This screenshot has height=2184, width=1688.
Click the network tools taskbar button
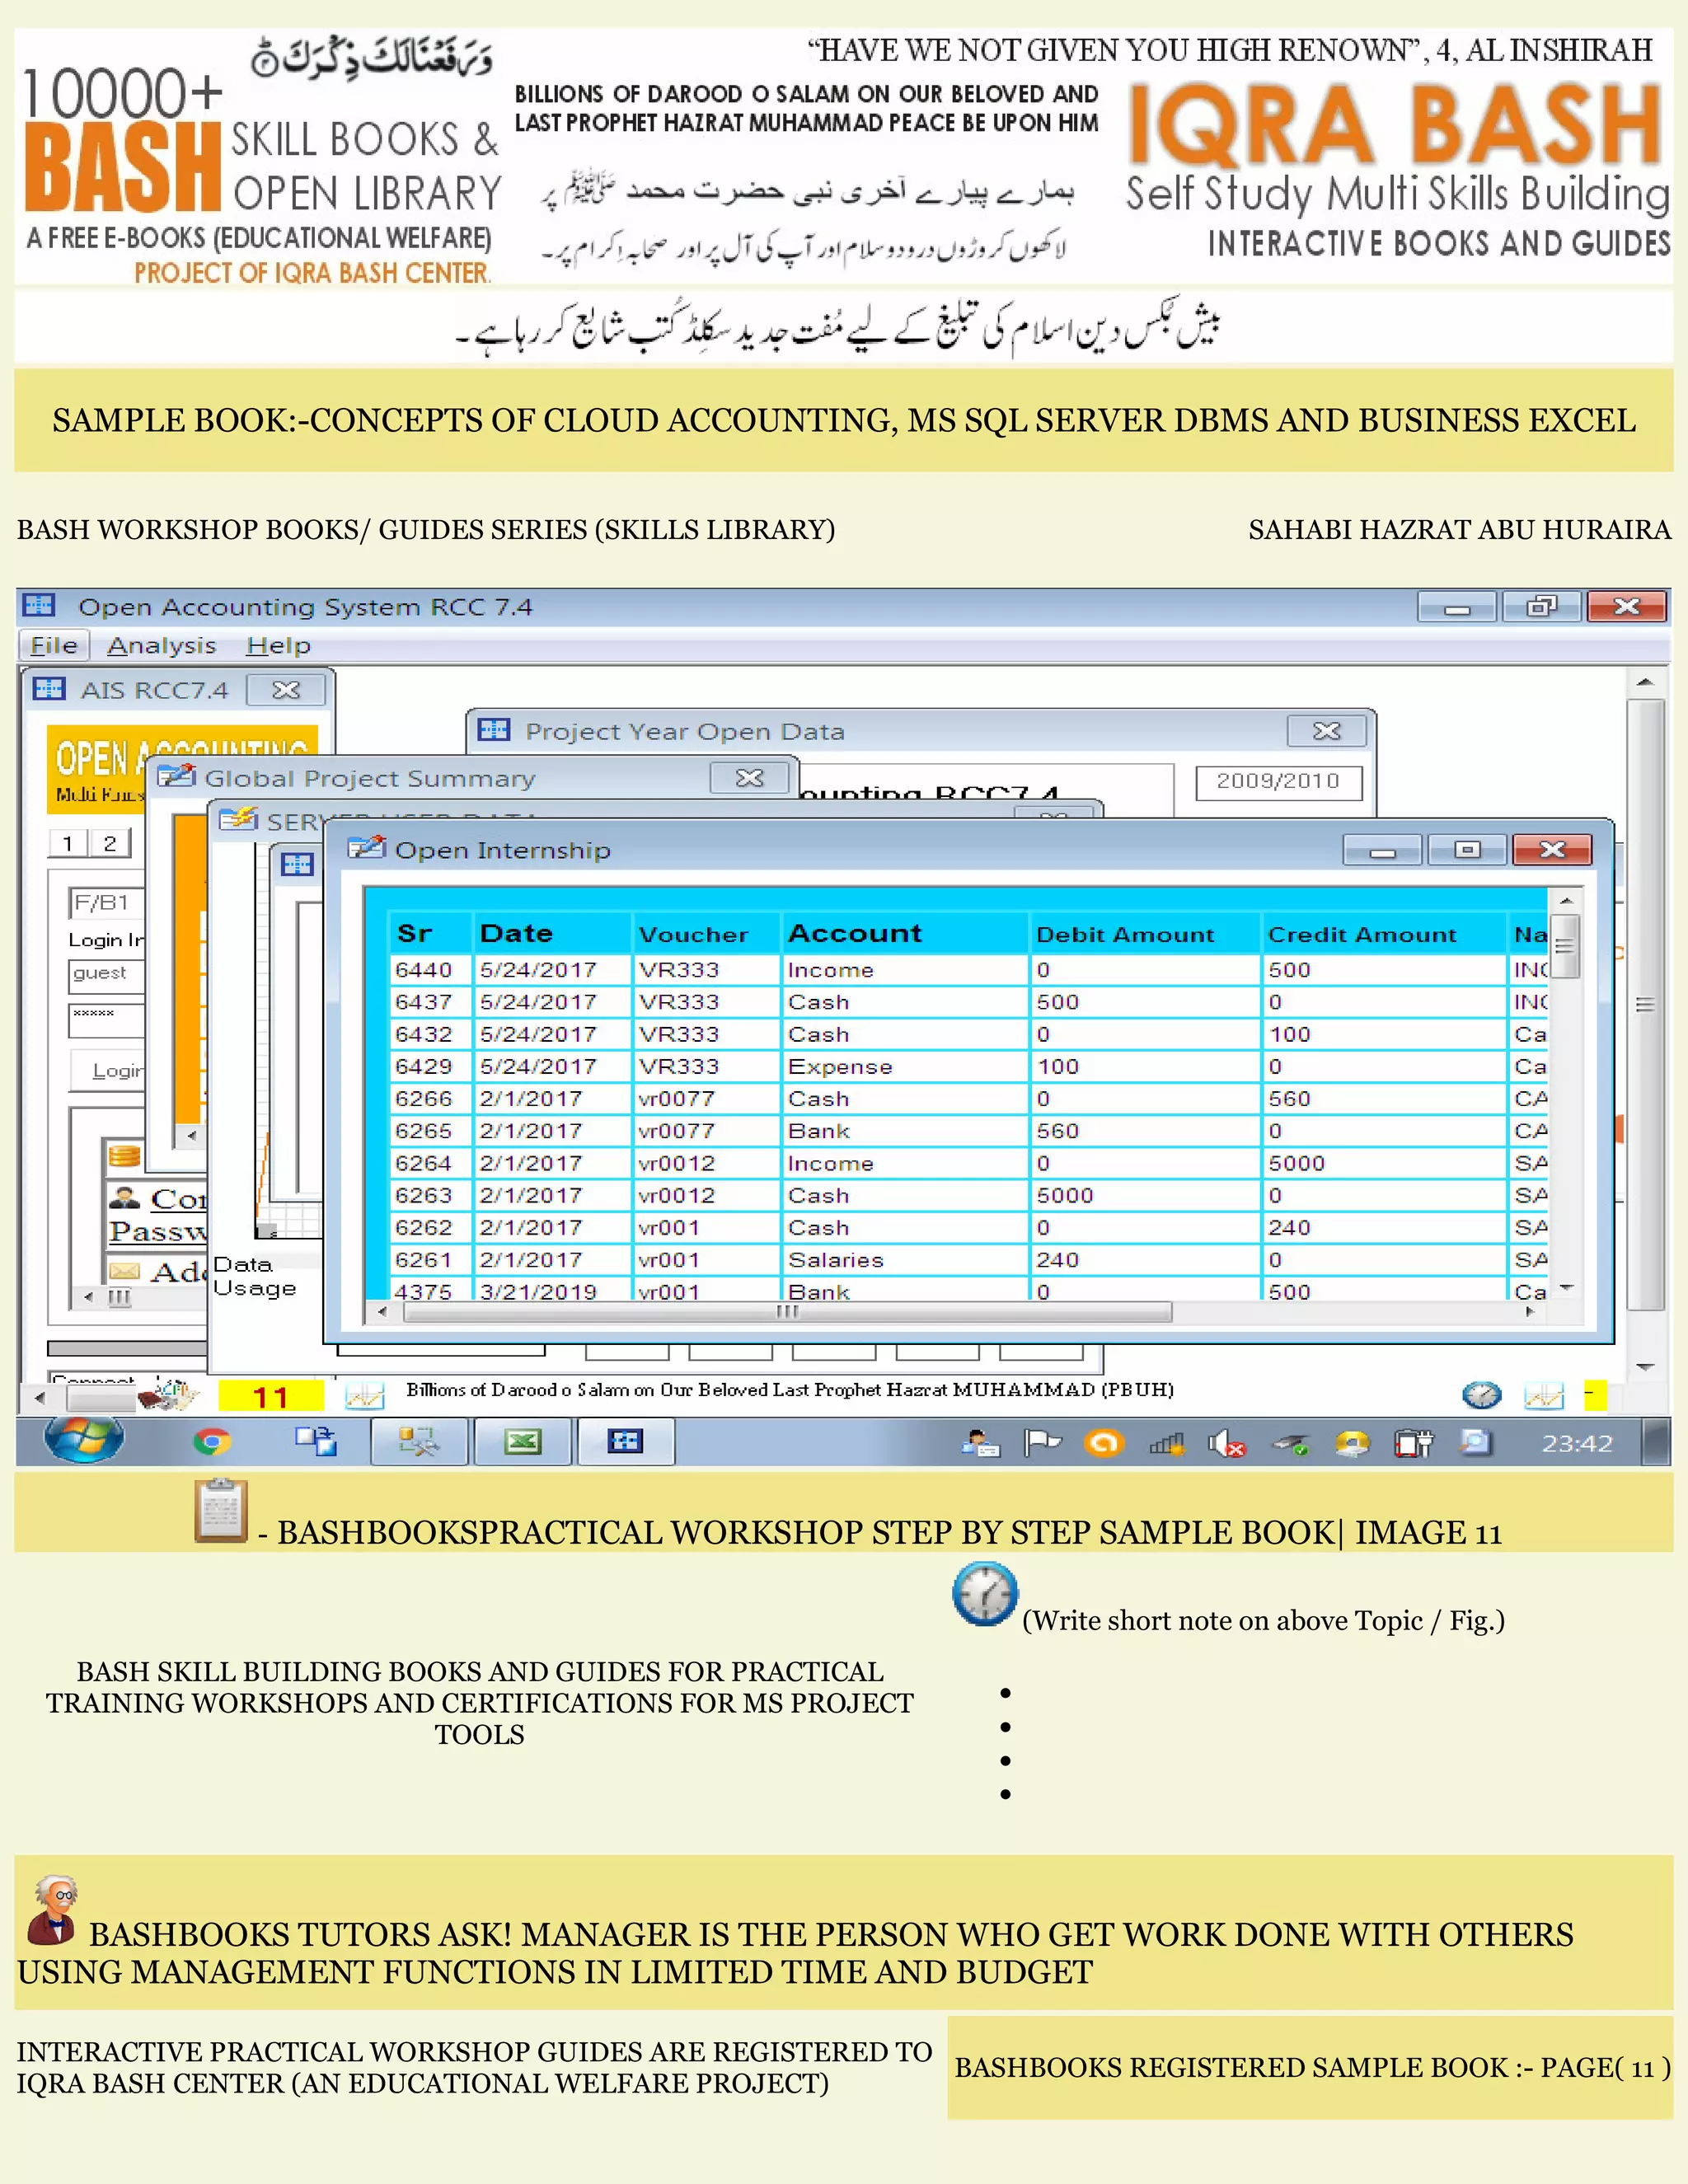[x=418, y=1442]
